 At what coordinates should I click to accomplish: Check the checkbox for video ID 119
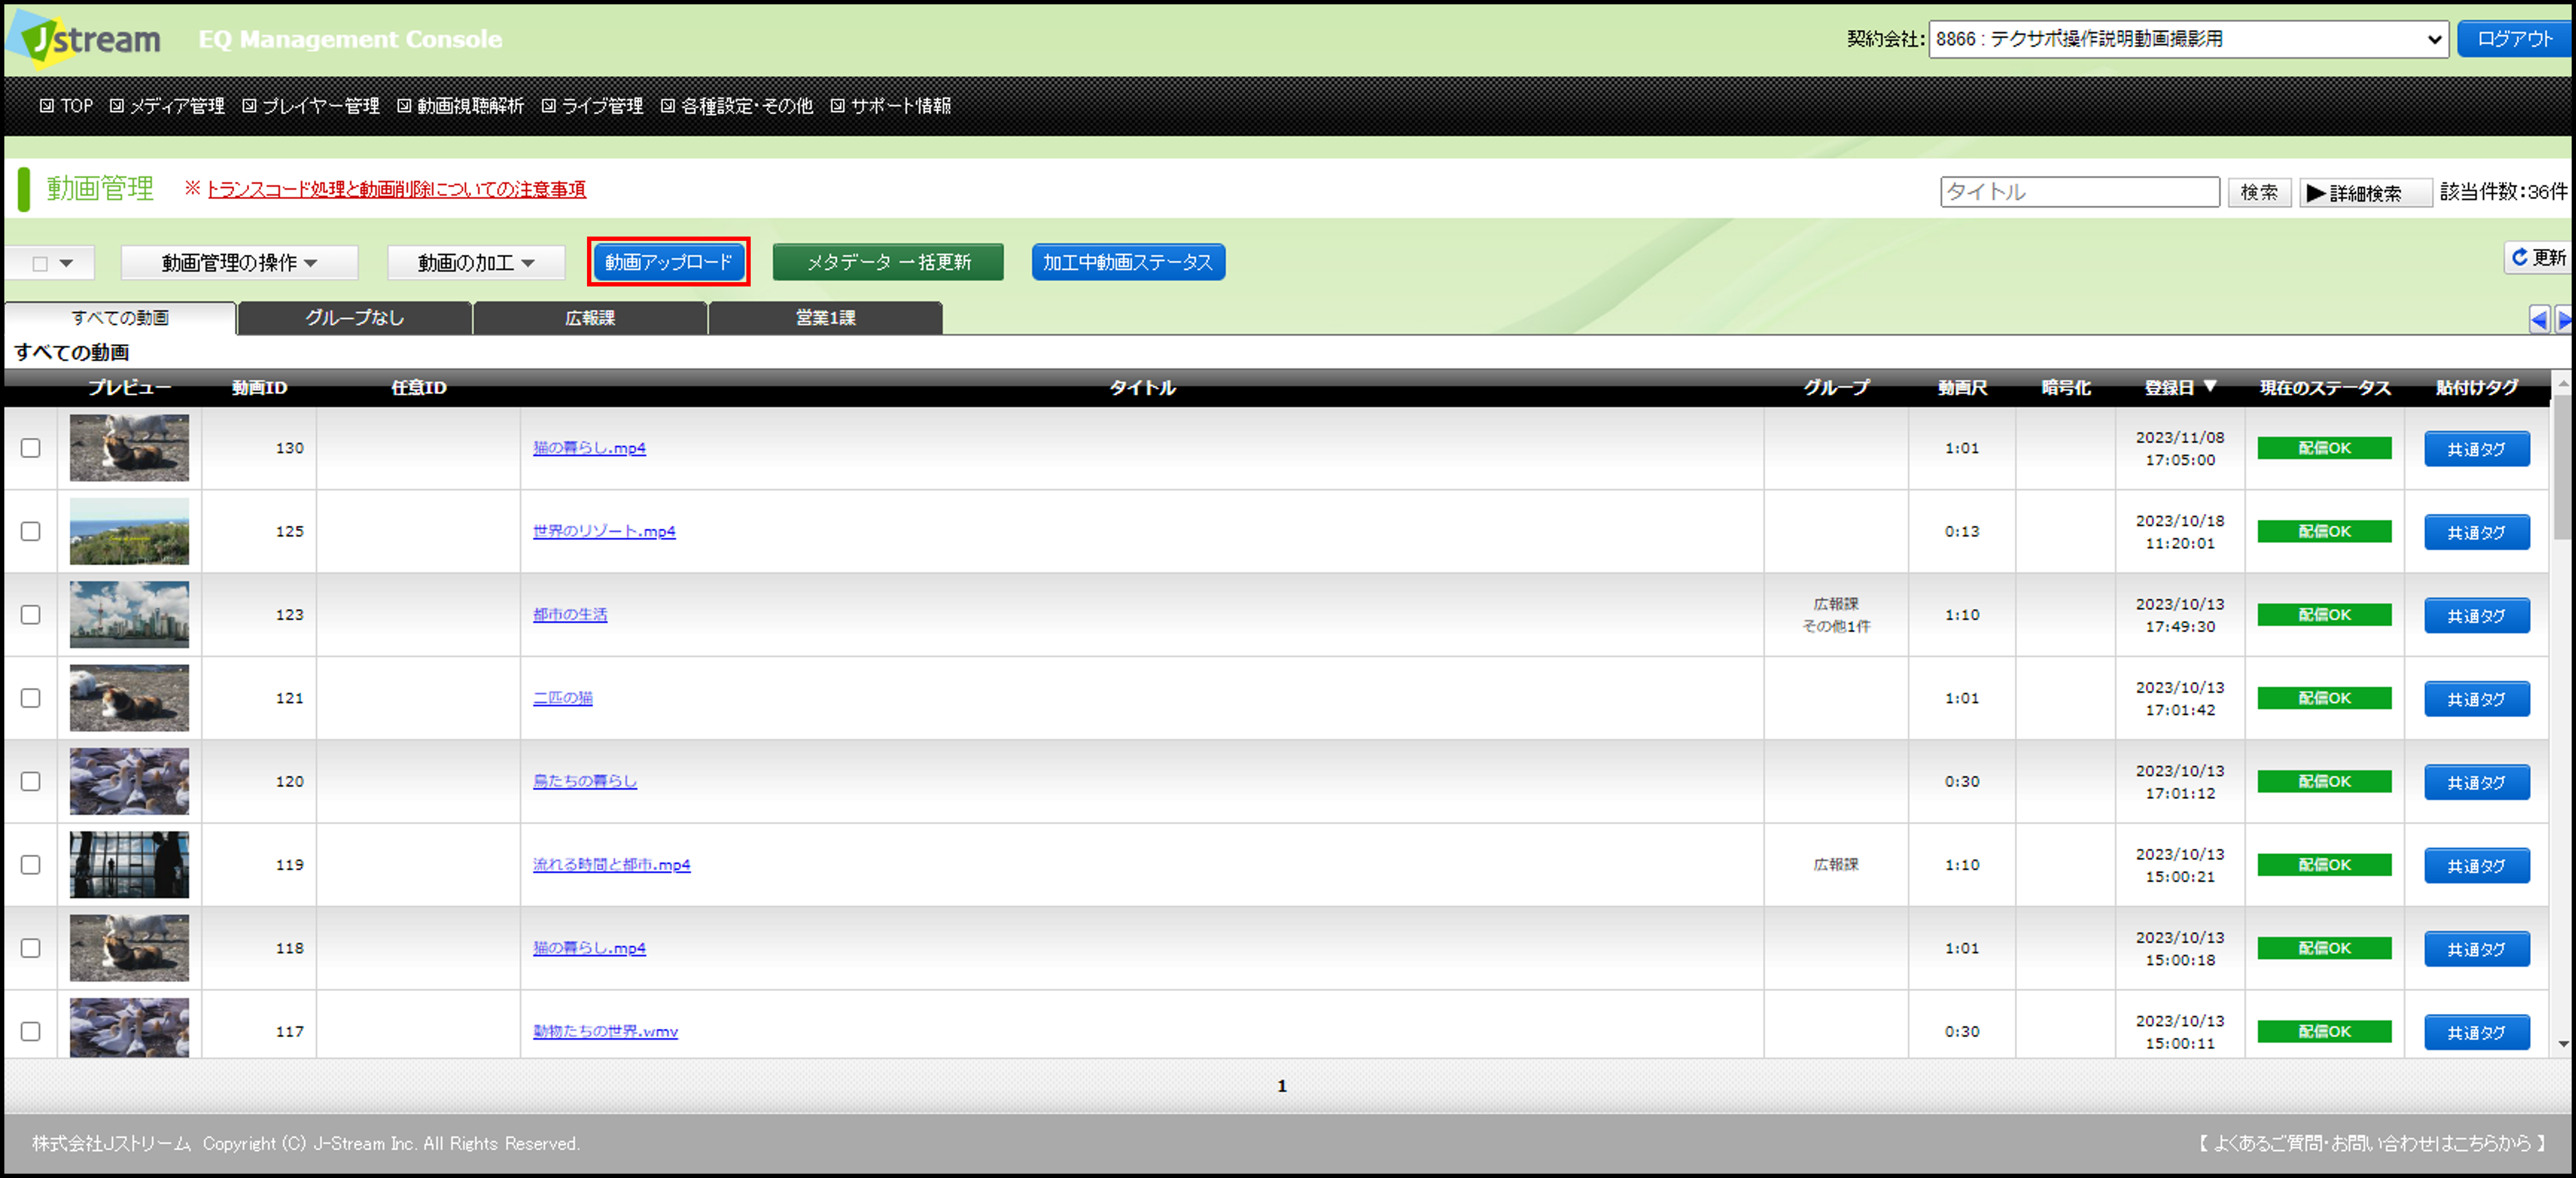tap(31, 864)
